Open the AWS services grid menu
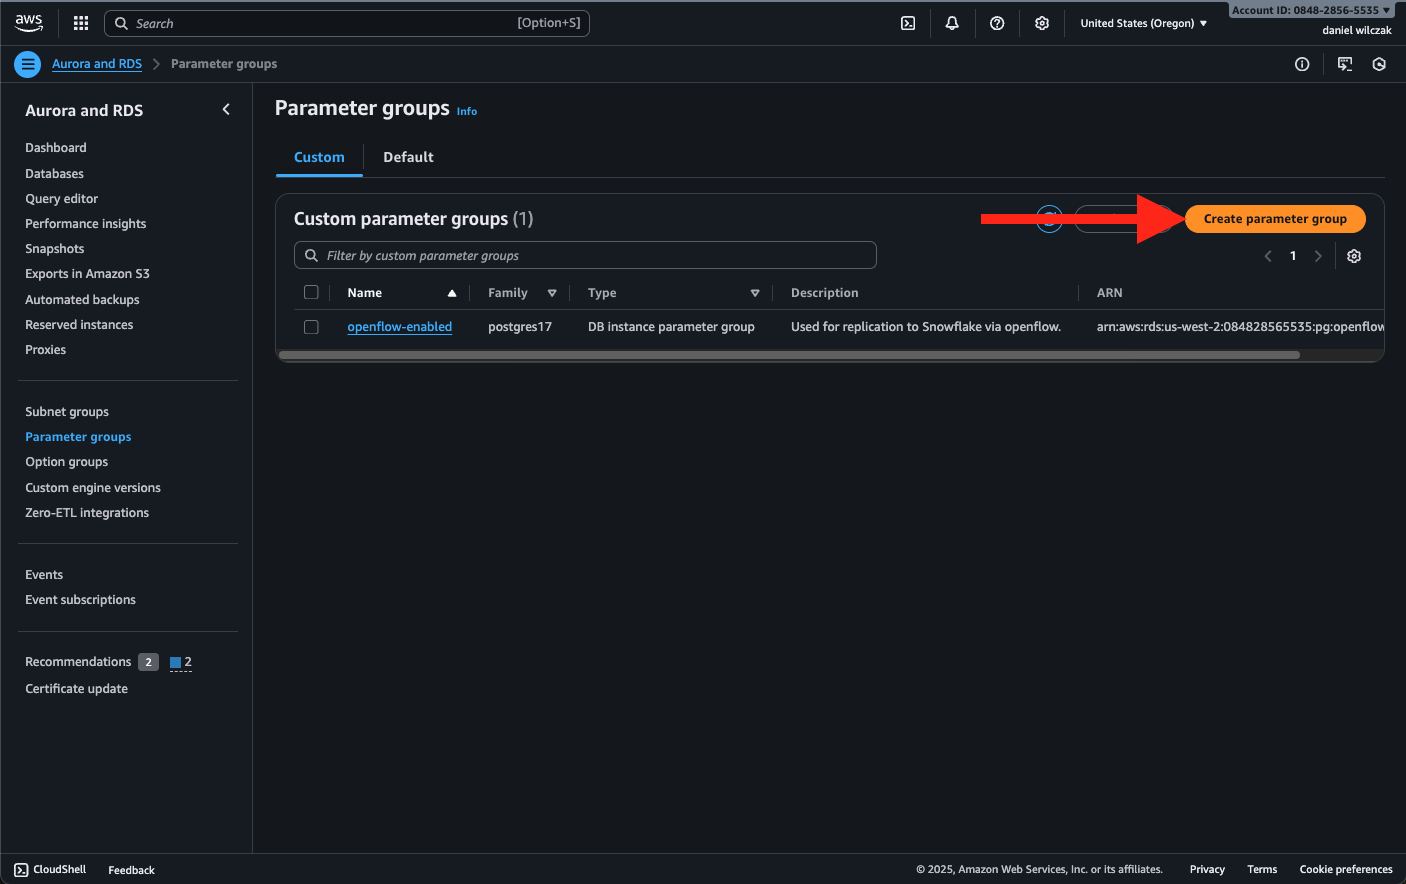Image resolution: width=1406 pixels, height=884 pixels. (81, 23)
